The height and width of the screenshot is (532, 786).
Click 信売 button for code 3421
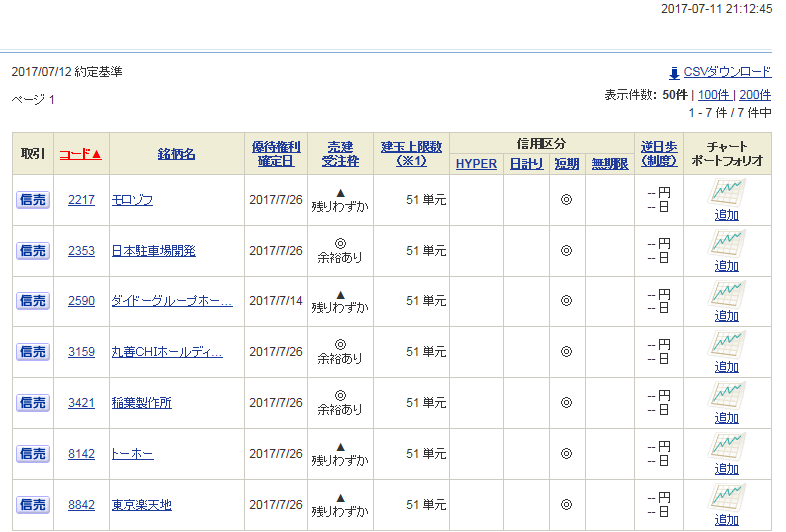[33, 403]
